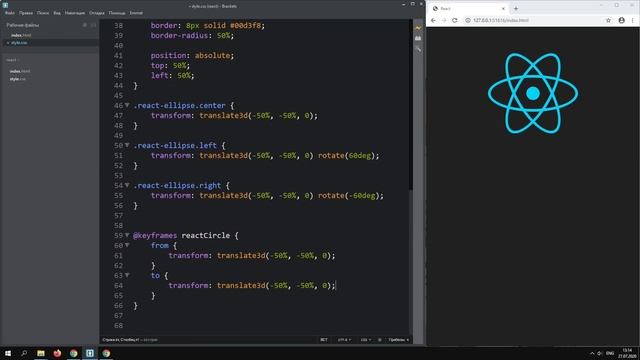Close the React tab in Chrome
This screenshot has height=360, width=640.
click(503, 9)
